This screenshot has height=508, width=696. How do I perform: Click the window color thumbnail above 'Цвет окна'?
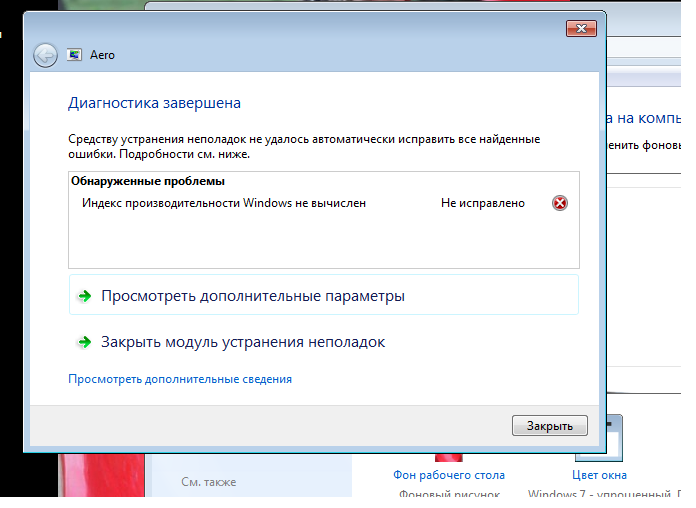pyautogui.click(x=614, y=438)
